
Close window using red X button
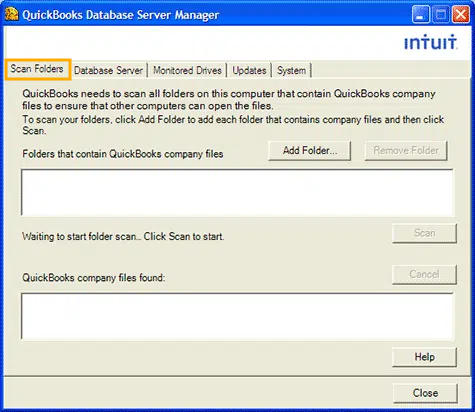pos(461,15)
